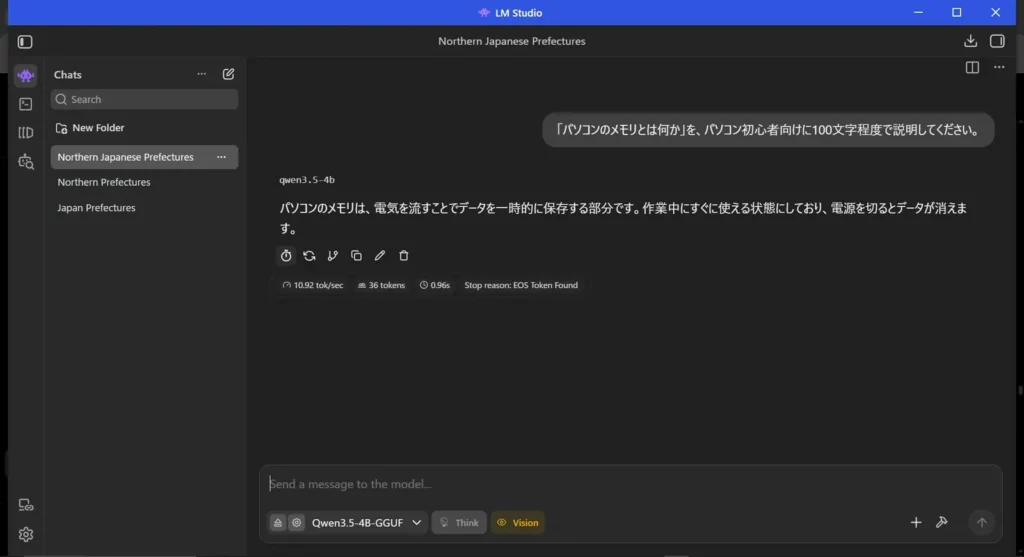The height and width of the screenshot is (557, 1024).
Task: Edit the model response
Action: pos(380,256)
